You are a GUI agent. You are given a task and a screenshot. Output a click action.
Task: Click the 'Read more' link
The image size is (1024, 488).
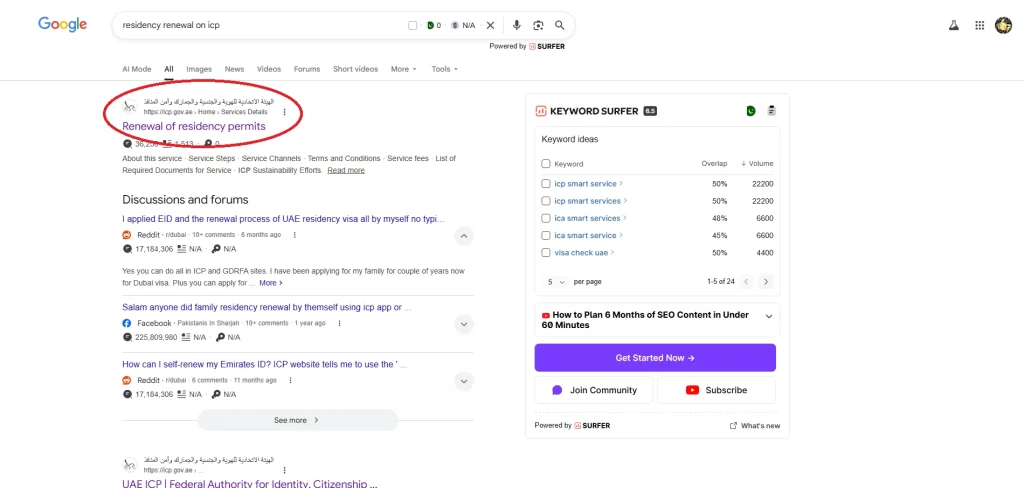(346, 171)
